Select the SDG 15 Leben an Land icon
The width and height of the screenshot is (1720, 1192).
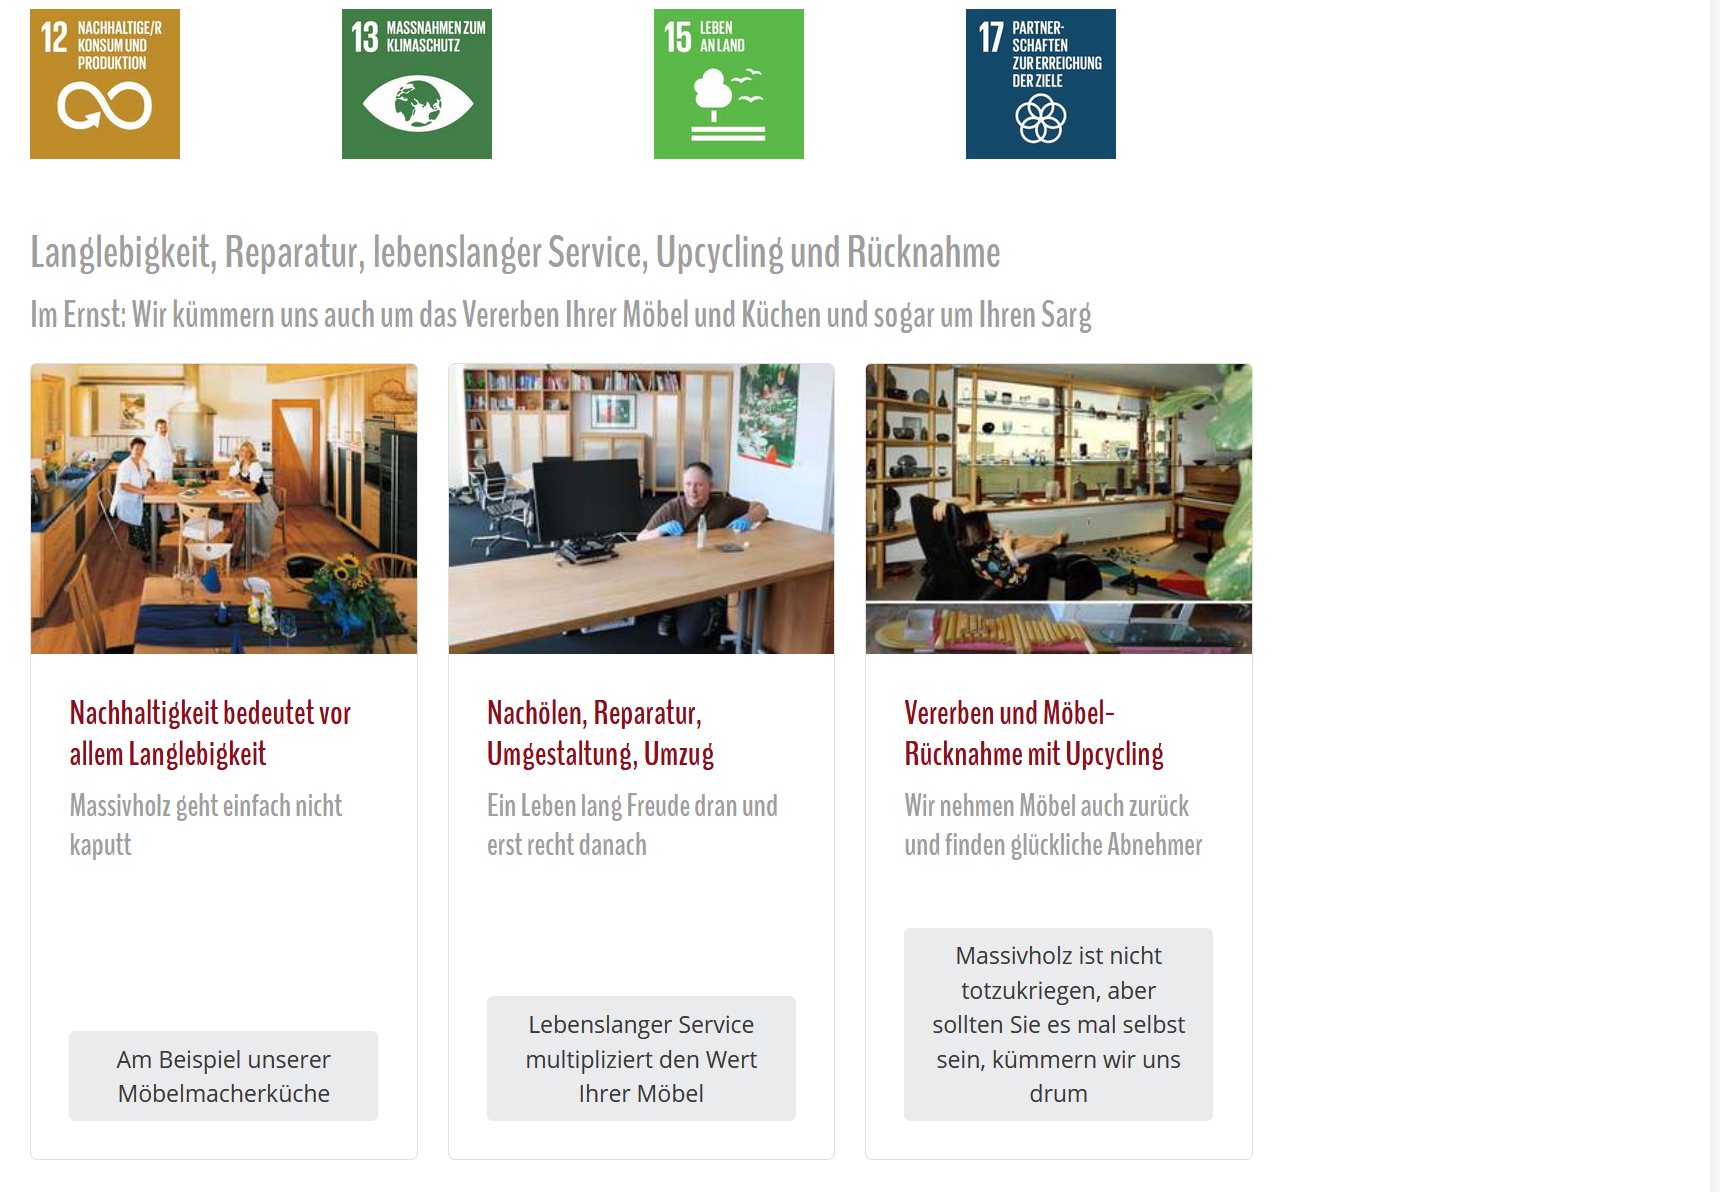coord(729,84)
